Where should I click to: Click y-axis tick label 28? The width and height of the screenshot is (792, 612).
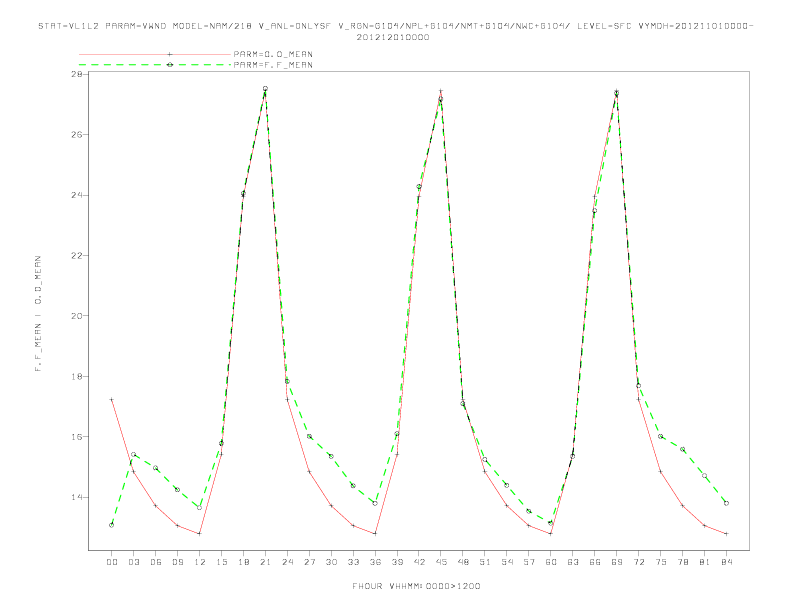click(x=77, y=74)
